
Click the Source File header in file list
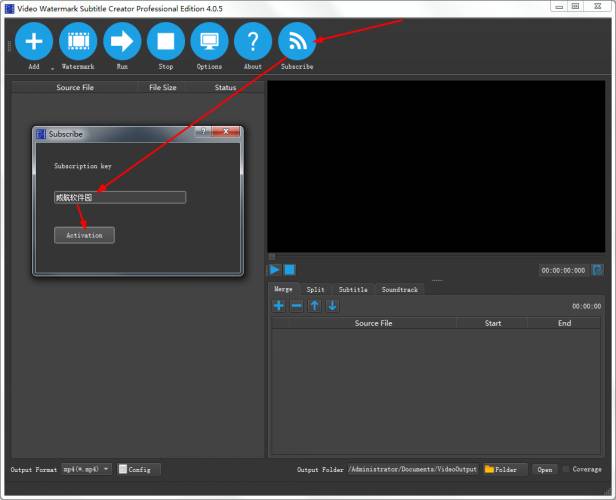click(x=75, y=88)
